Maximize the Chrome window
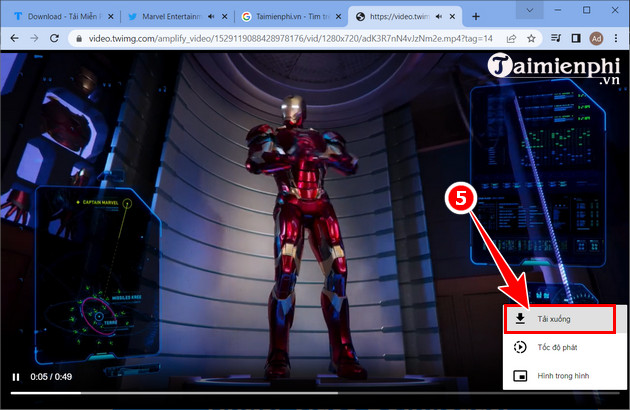The image size is (630, 410). [x=586, y=10]
